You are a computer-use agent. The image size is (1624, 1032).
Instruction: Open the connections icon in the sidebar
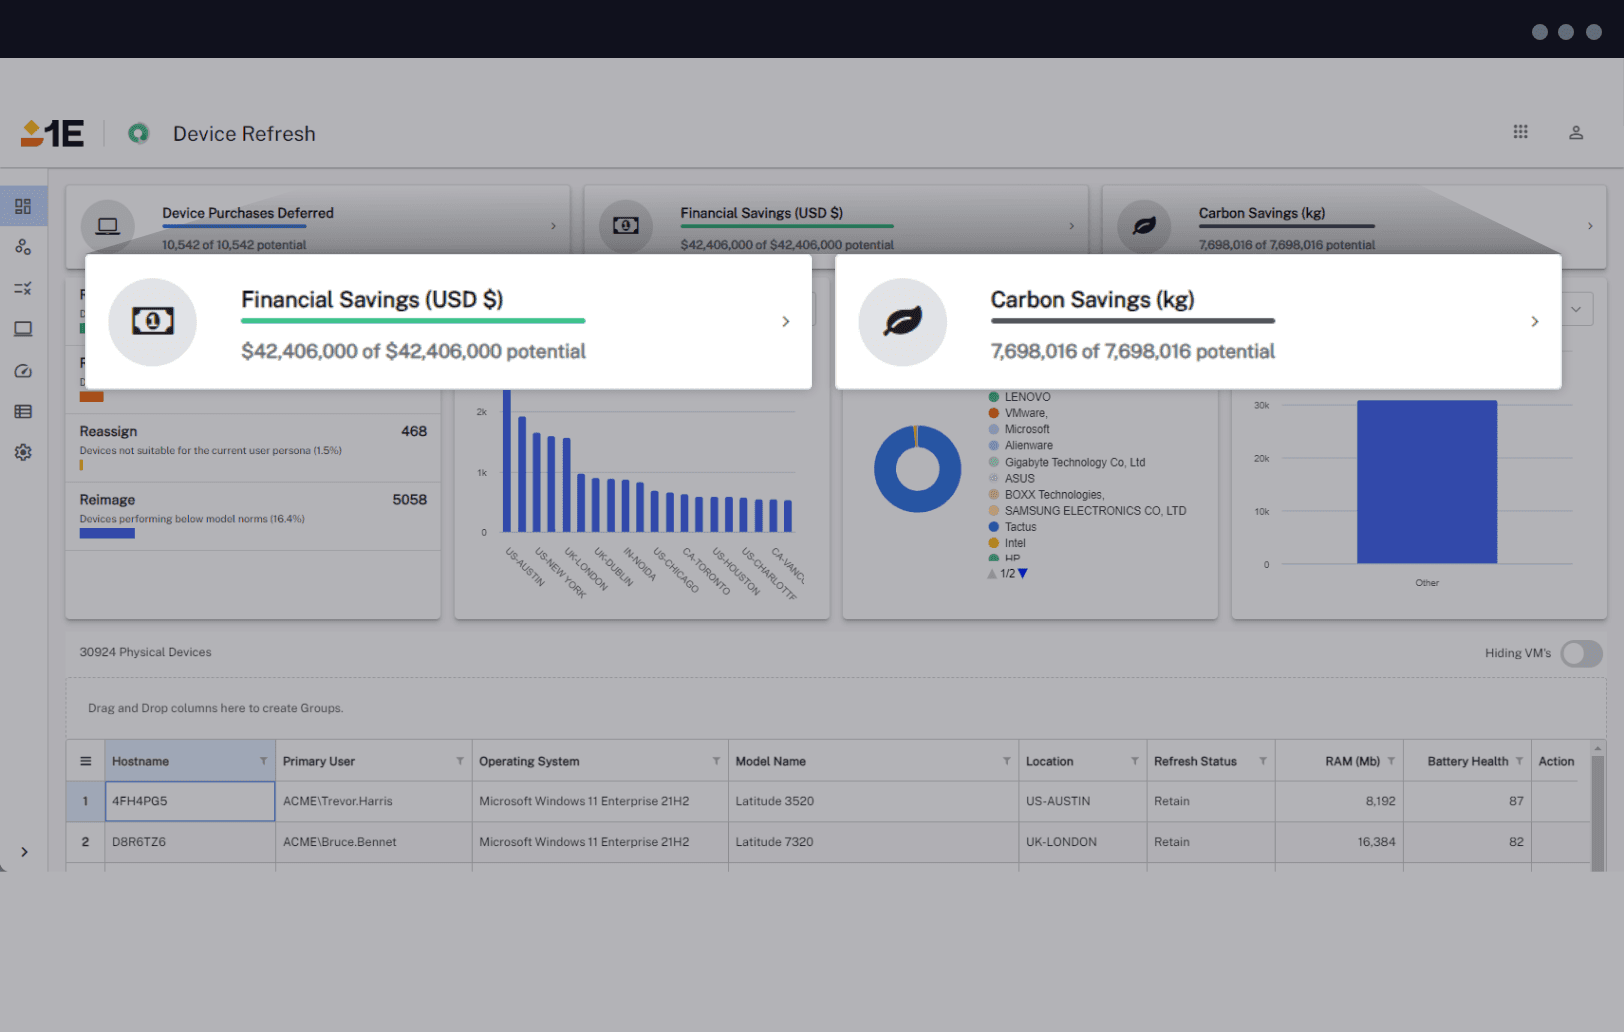(23, 247)
